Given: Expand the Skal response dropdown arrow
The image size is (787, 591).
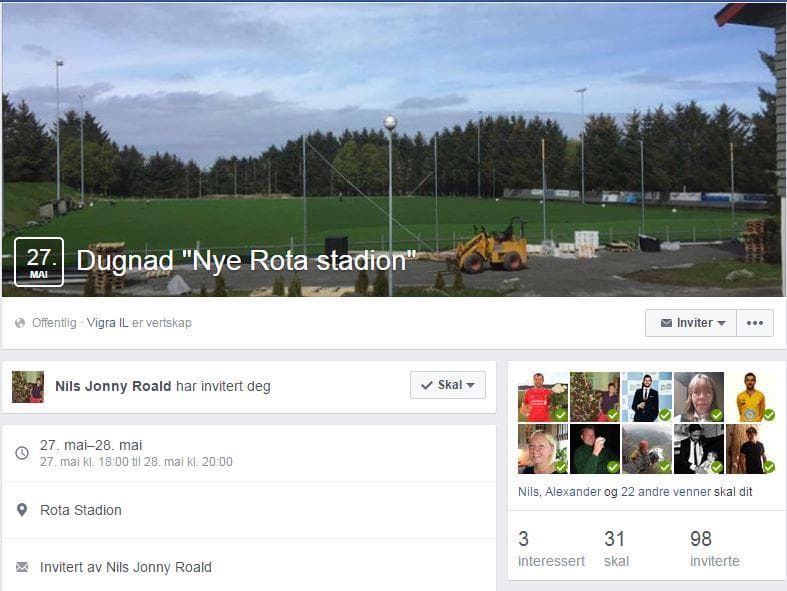Looking at the screenshot, I should (x=470, y=385).
